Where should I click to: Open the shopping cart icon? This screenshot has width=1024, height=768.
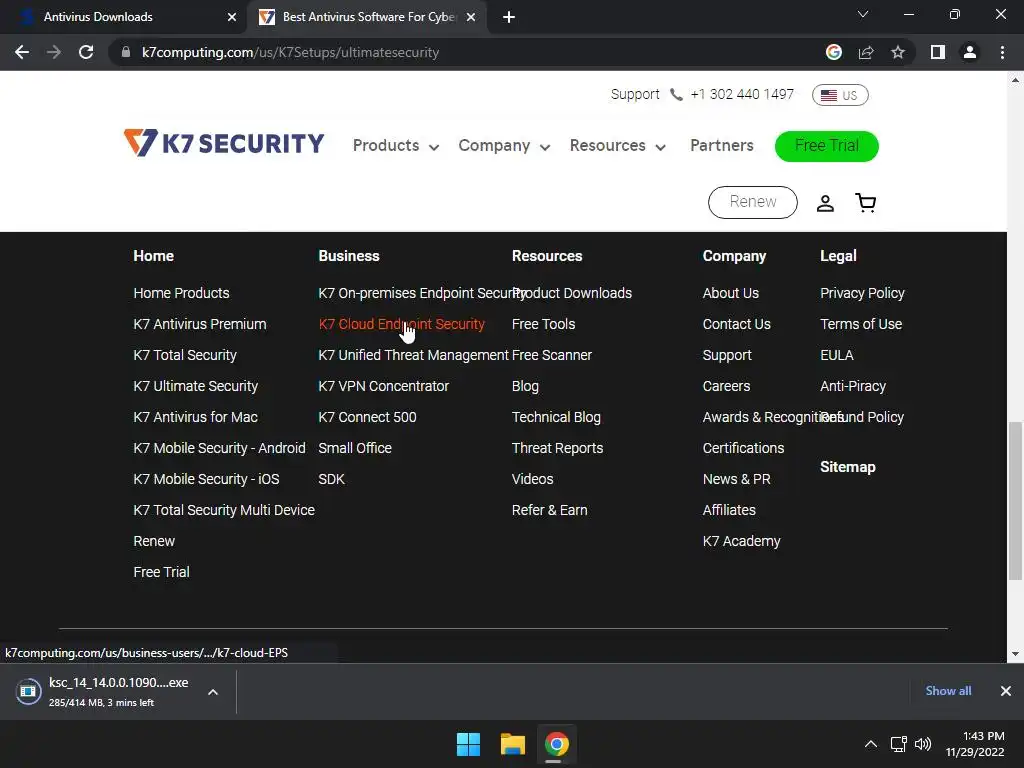tap(866, 202)
